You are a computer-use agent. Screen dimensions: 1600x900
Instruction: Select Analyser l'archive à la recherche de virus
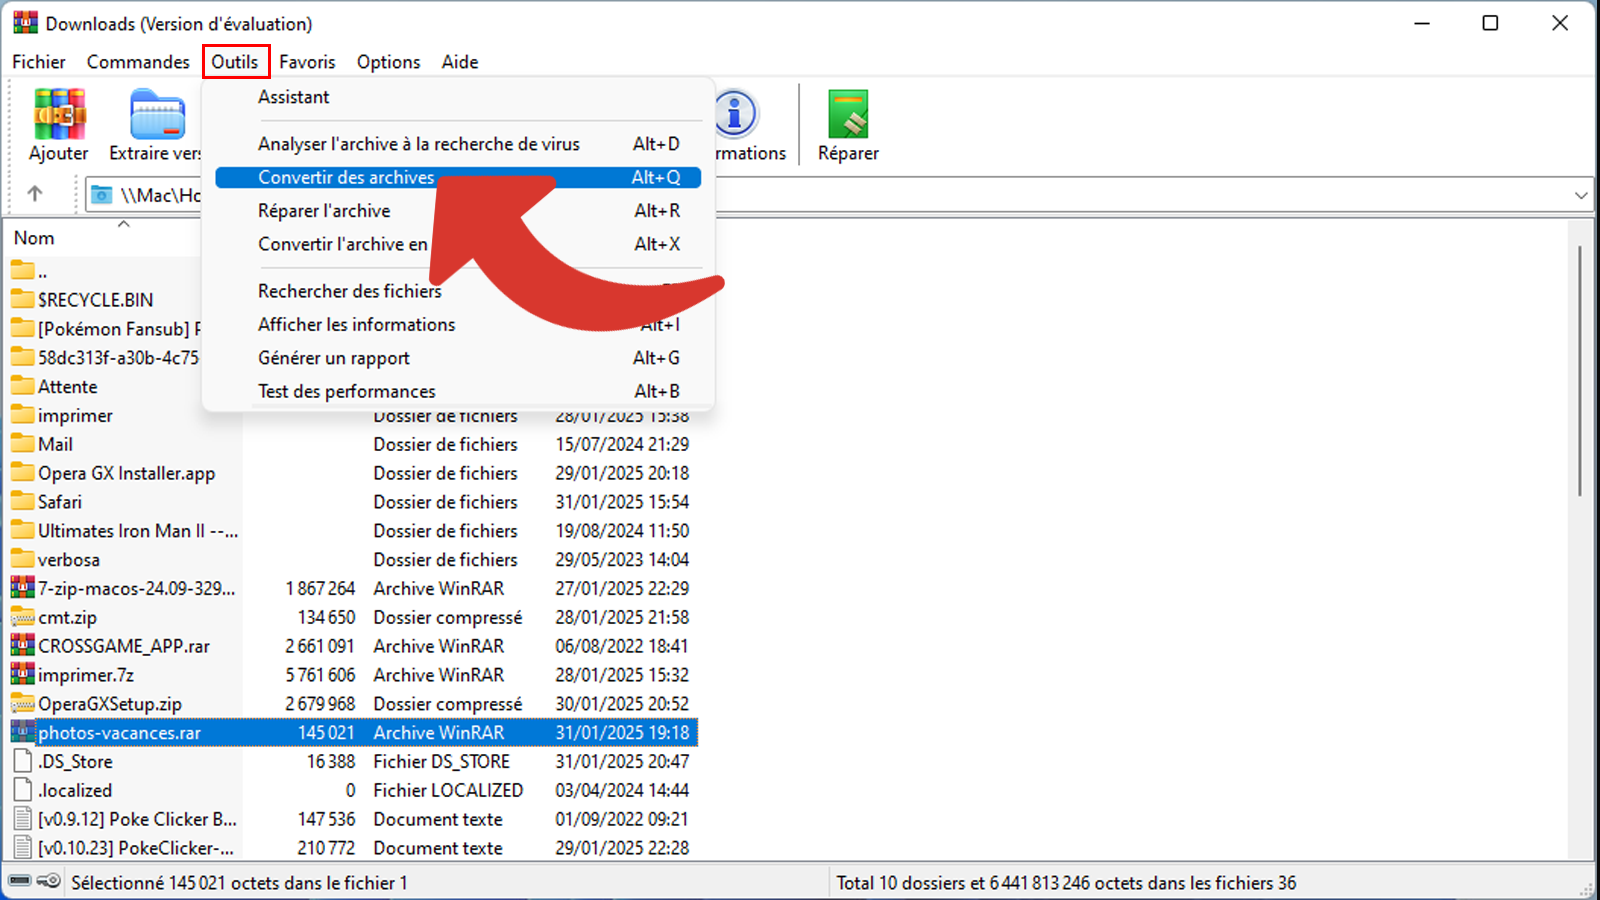pos(458,144)
